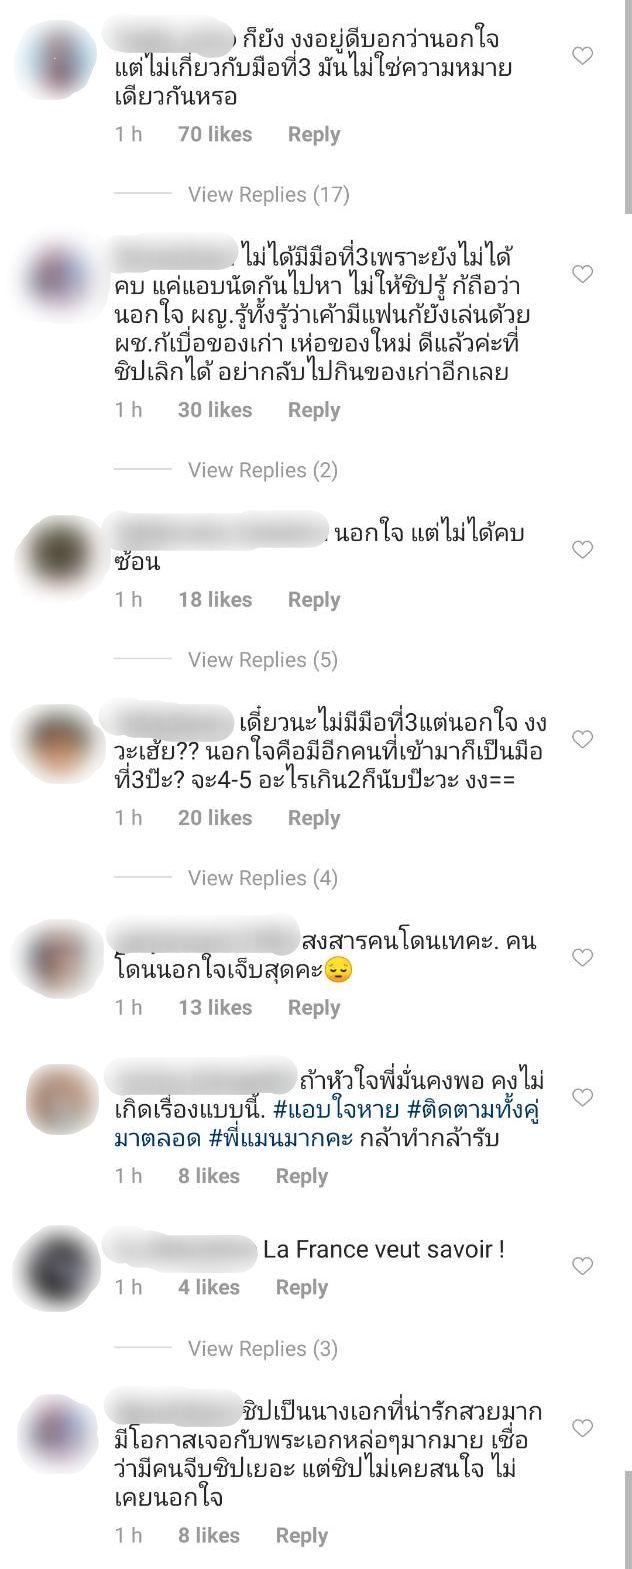This screenshot has width=632, height=1569.
Task: Heart the 'La France veut savoir' comment
Action: [x=582, y=1266]
